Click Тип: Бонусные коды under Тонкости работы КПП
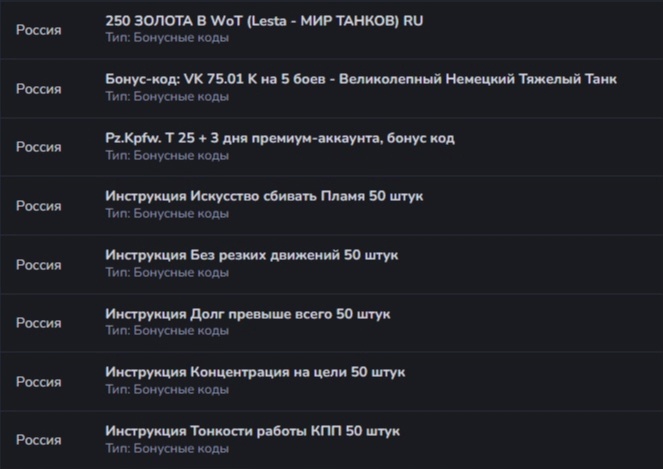 pyautogui.click(x=167, y=448)
